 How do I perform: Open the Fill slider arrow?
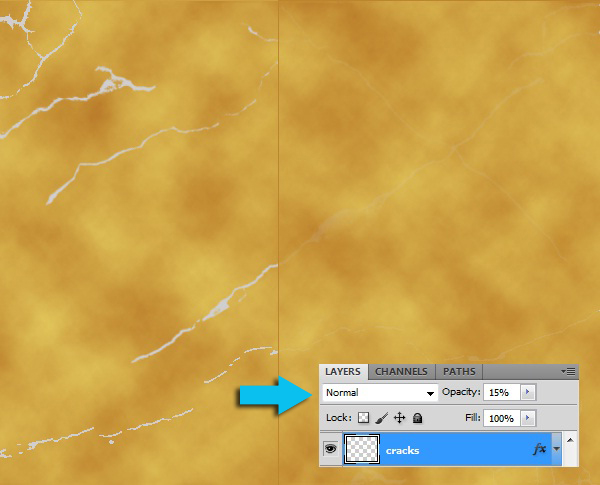coord(529,418)
